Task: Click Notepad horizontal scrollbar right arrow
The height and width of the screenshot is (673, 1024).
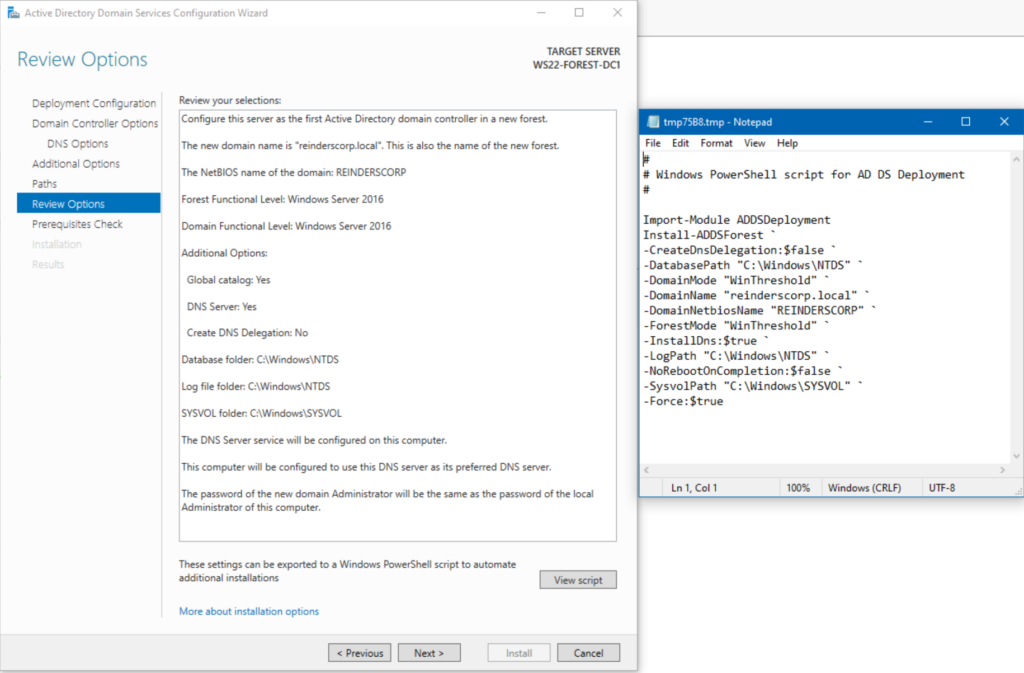Action: point(1002,470)
